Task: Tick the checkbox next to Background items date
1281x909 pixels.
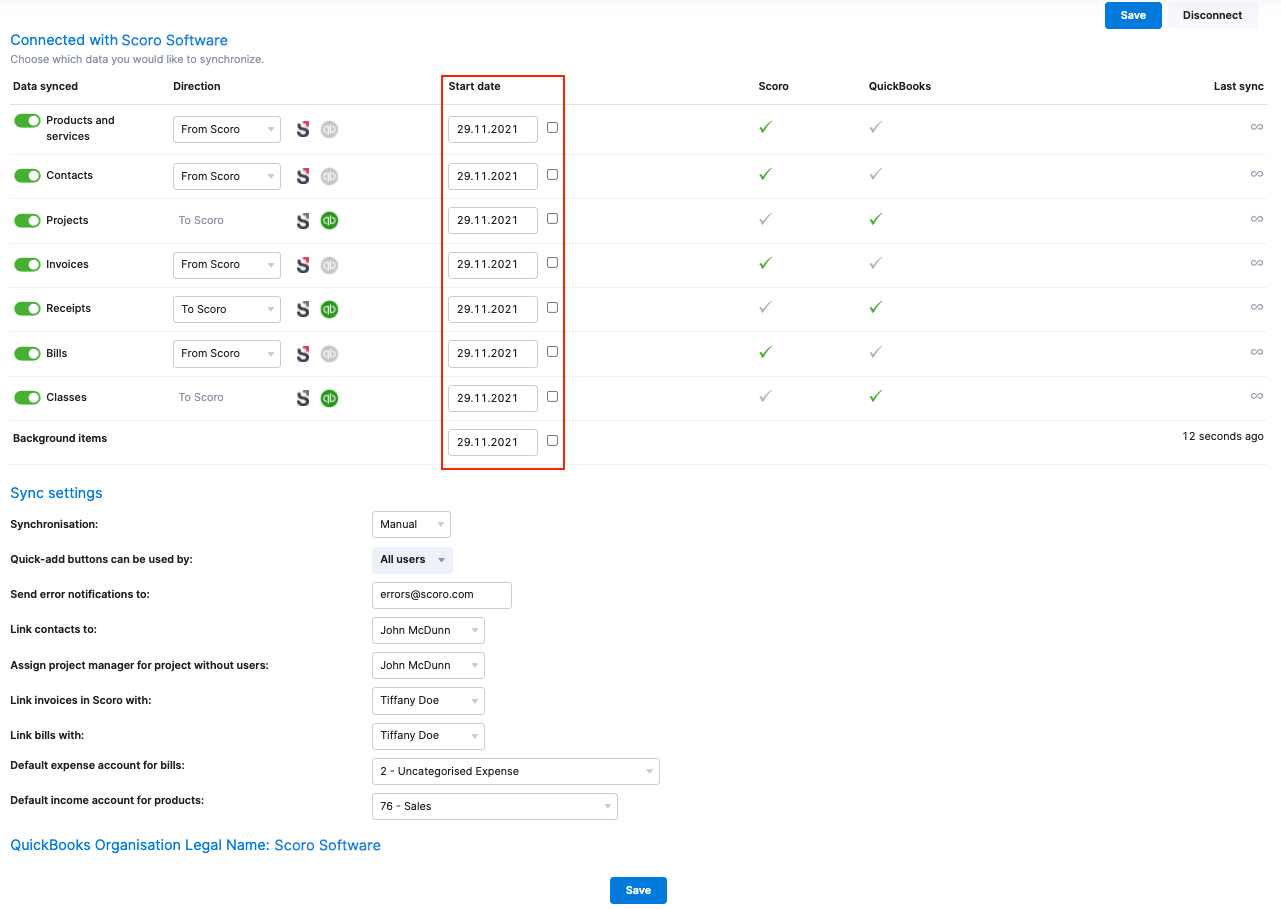Action: coord(552,441)
